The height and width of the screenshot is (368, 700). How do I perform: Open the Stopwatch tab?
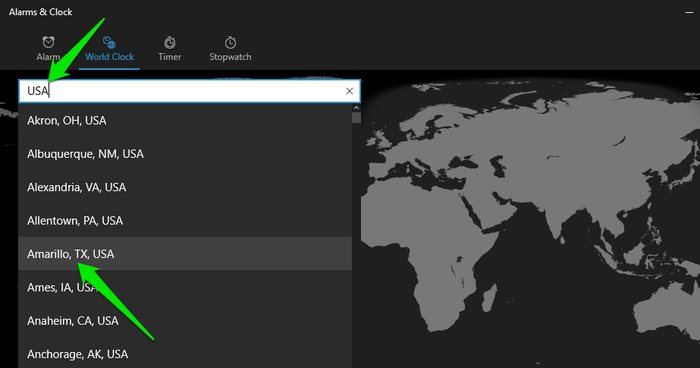(x=230, y=50)
